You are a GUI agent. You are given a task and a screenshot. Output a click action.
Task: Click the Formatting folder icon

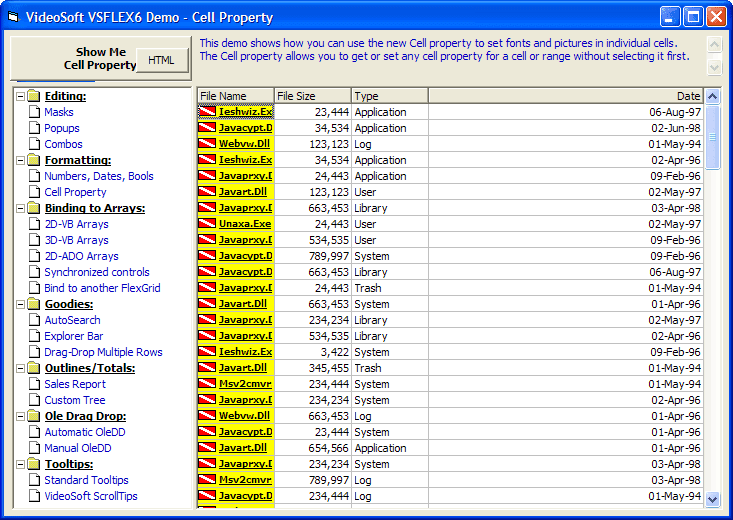tap(34, 160)
